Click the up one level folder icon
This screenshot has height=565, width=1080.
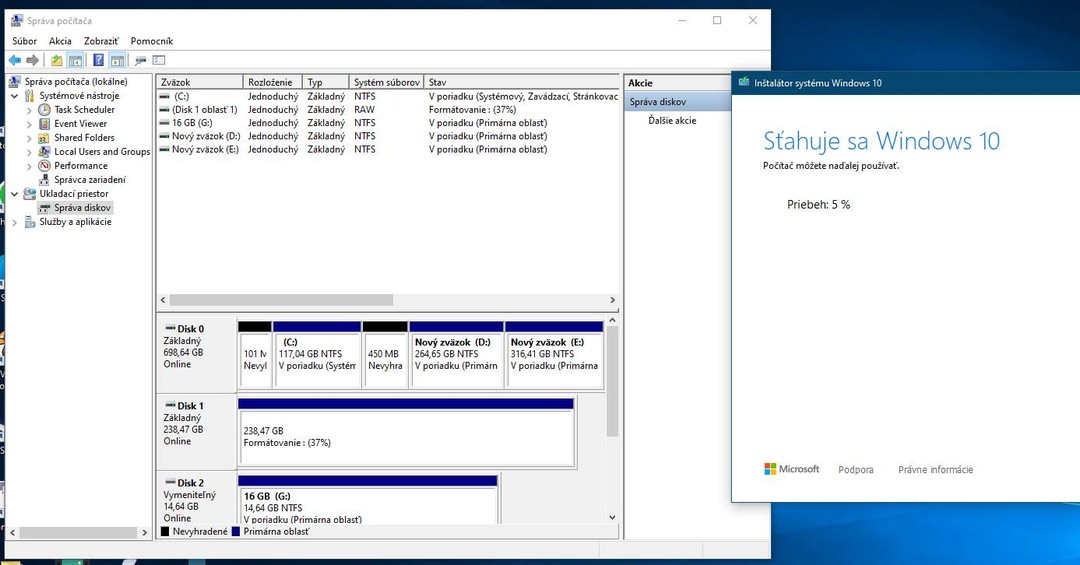point(56,61)
